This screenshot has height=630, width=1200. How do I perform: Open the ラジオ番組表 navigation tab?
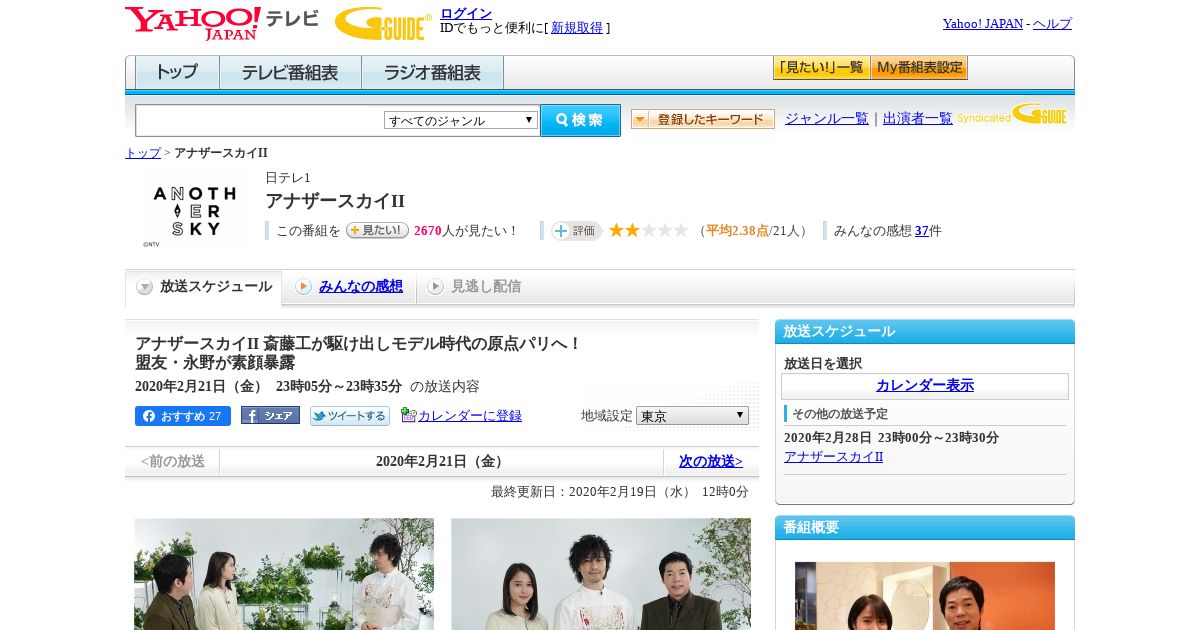pyautogui.click(x=432, y=72)
